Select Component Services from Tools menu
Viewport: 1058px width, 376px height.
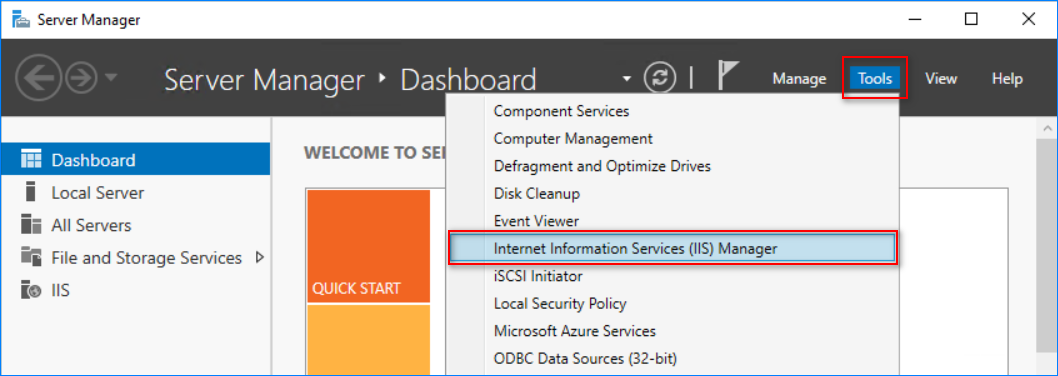coord(672,111)
